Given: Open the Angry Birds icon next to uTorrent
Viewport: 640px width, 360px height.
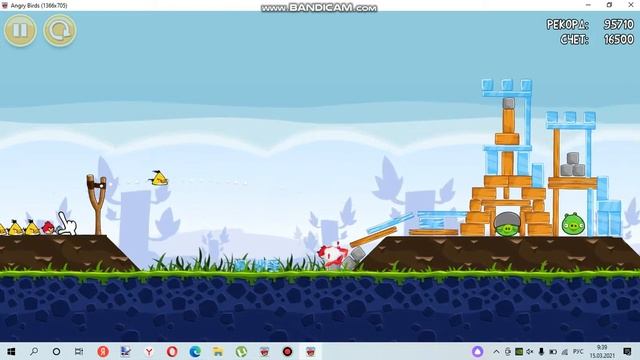Looking at the screenshot, I should coord(264,351).
